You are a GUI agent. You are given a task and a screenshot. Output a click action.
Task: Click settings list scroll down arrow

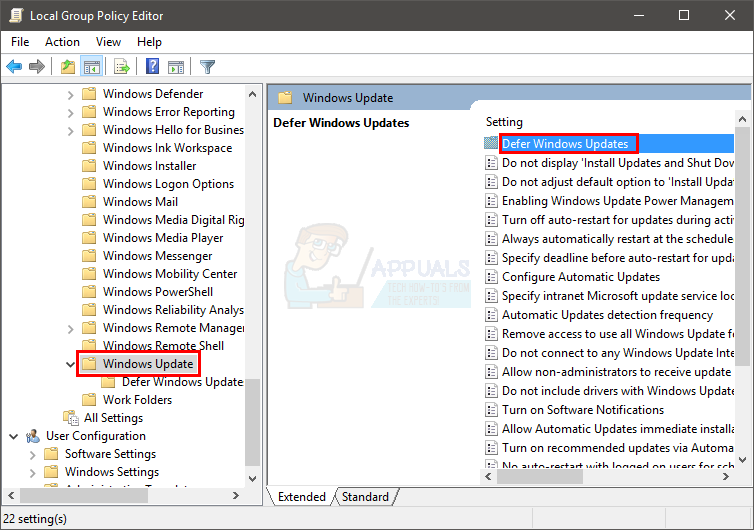(742, 460)
